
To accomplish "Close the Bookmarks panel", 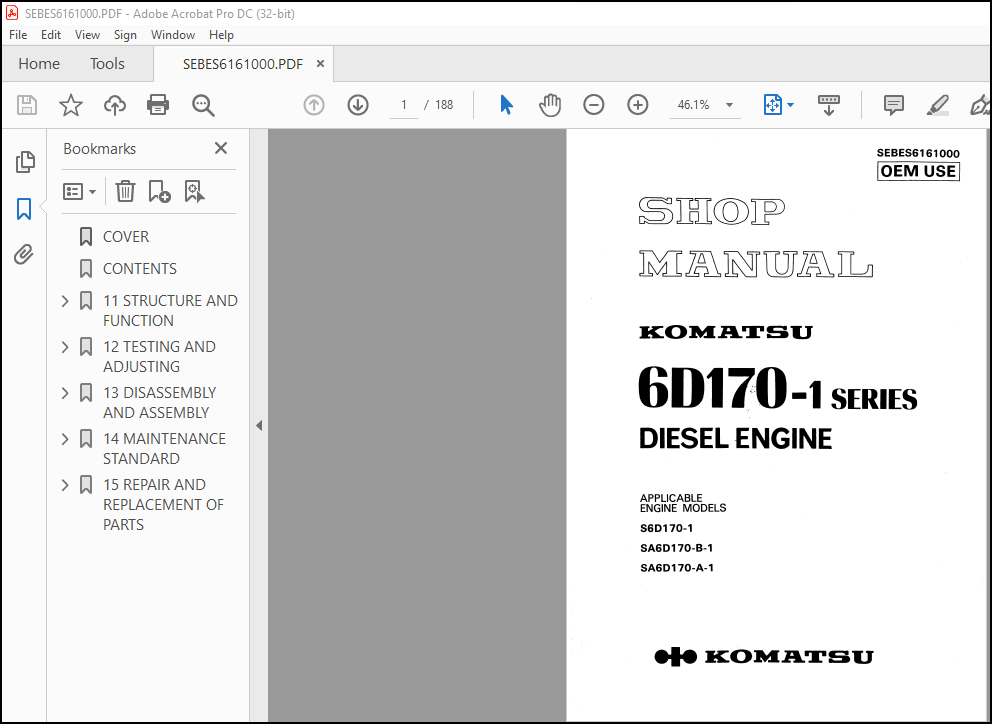I will (x=221, y=148).
